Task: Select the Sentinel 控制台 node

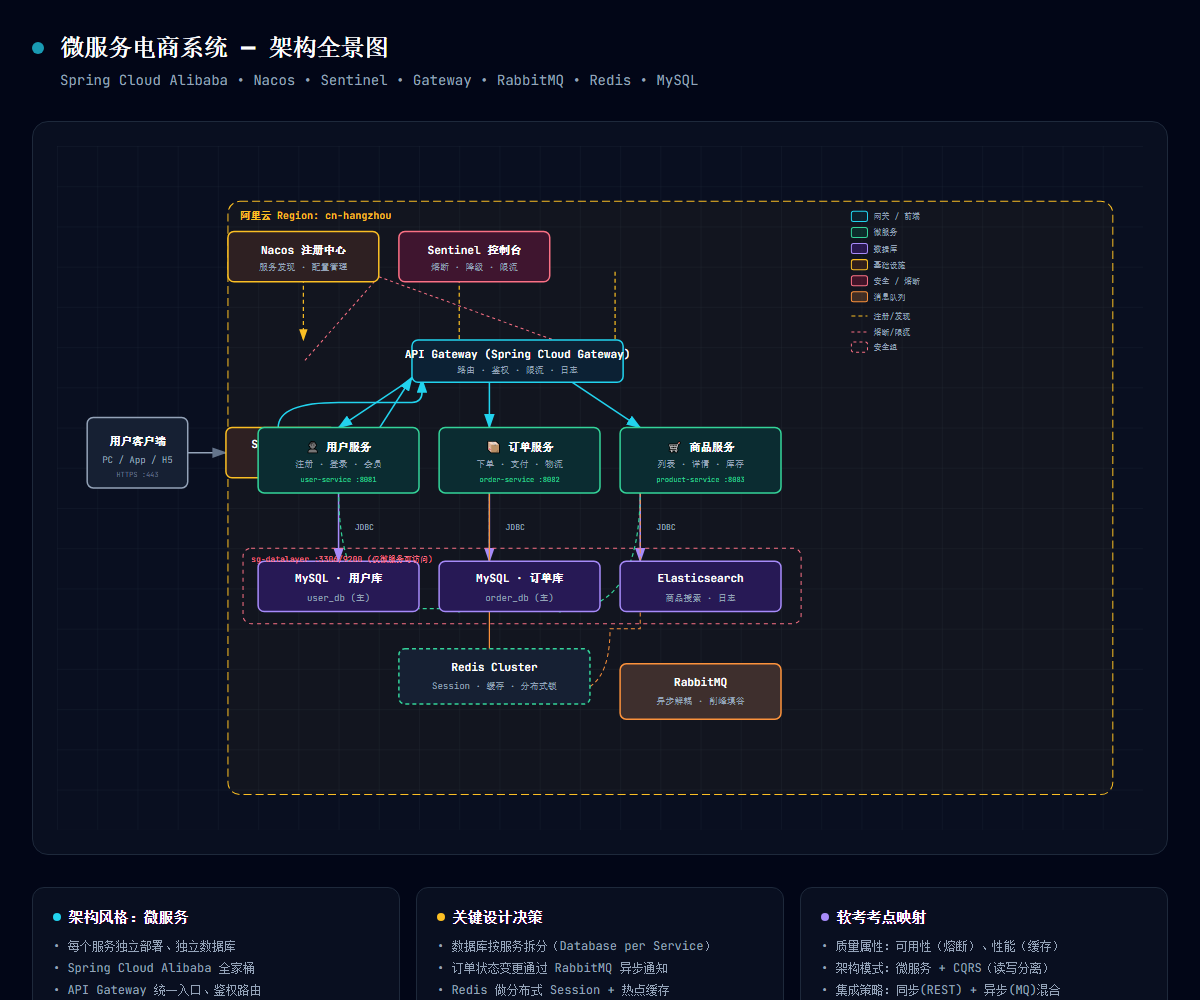Action: (x=474, y=257)
